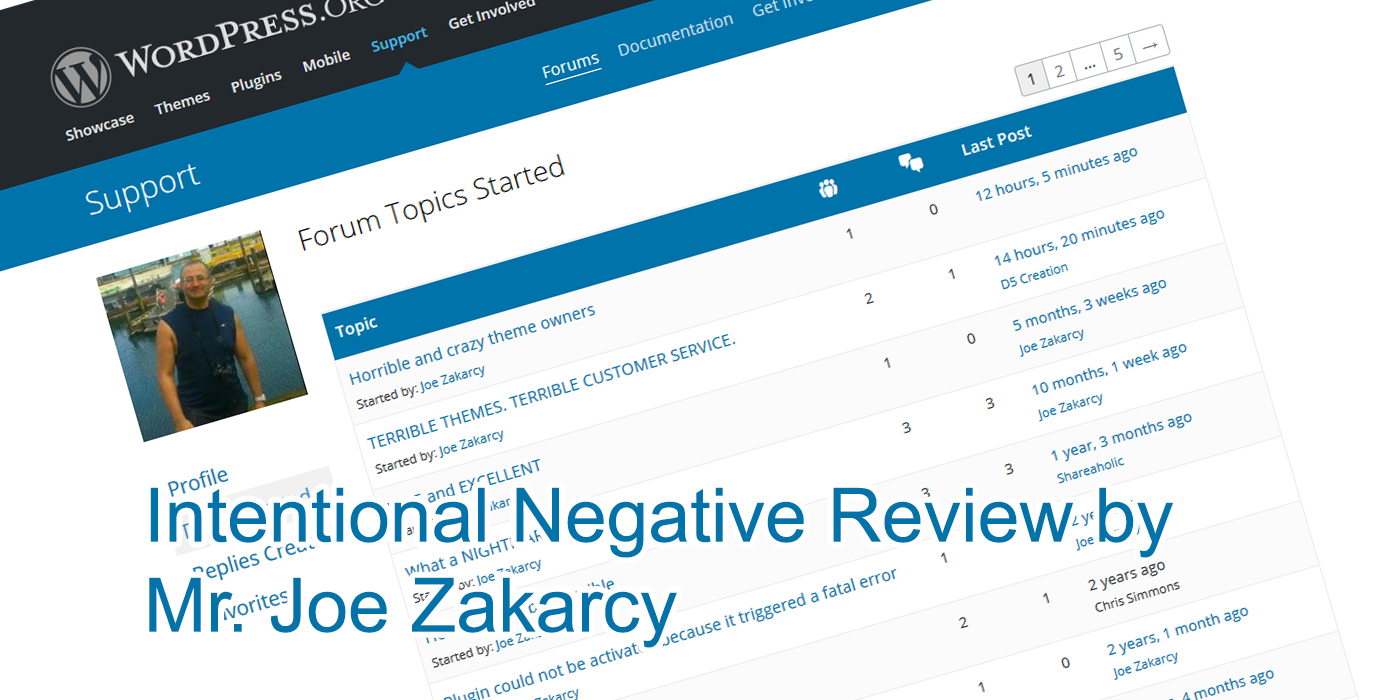Go to pagination page 2
The width and height of the screenshot is (1400, 700).
(1059, 70)
